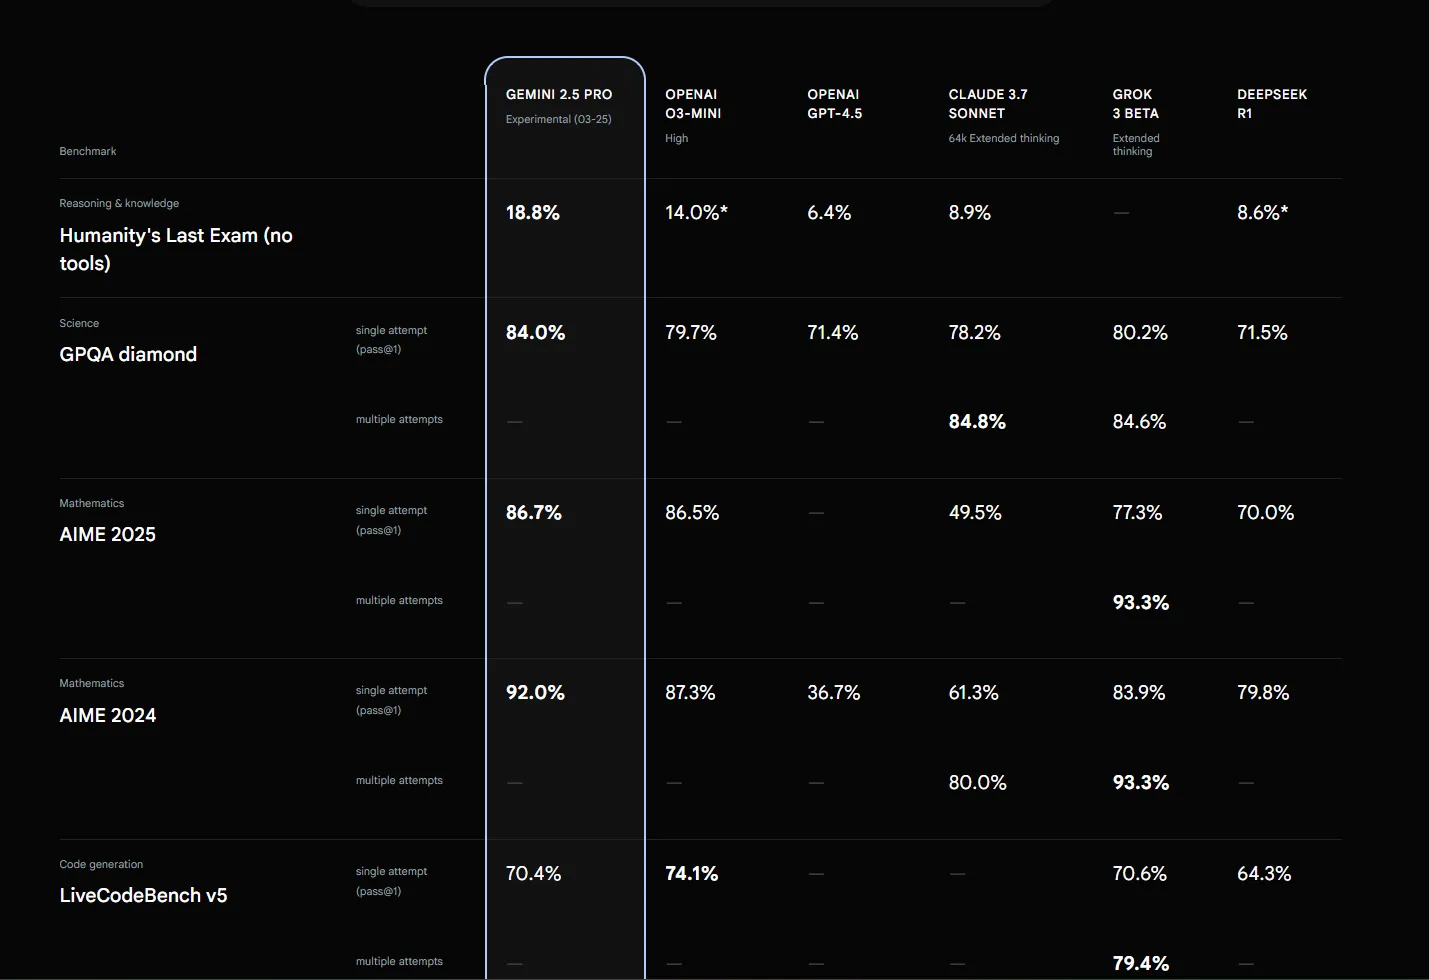Select the Benchmark column header label
1429x980 pixels.
tap(88, 151)
